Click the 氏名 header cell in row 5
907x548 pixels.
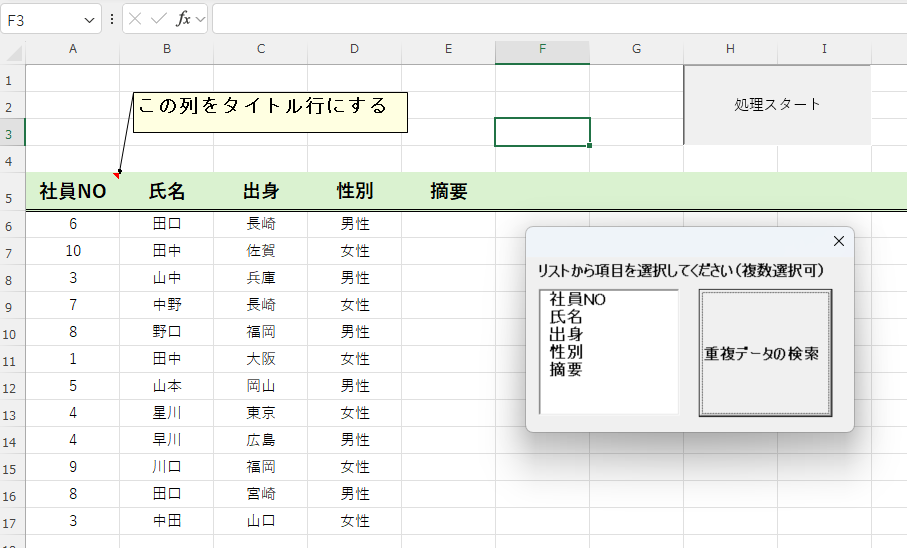(x=167, y=191)
